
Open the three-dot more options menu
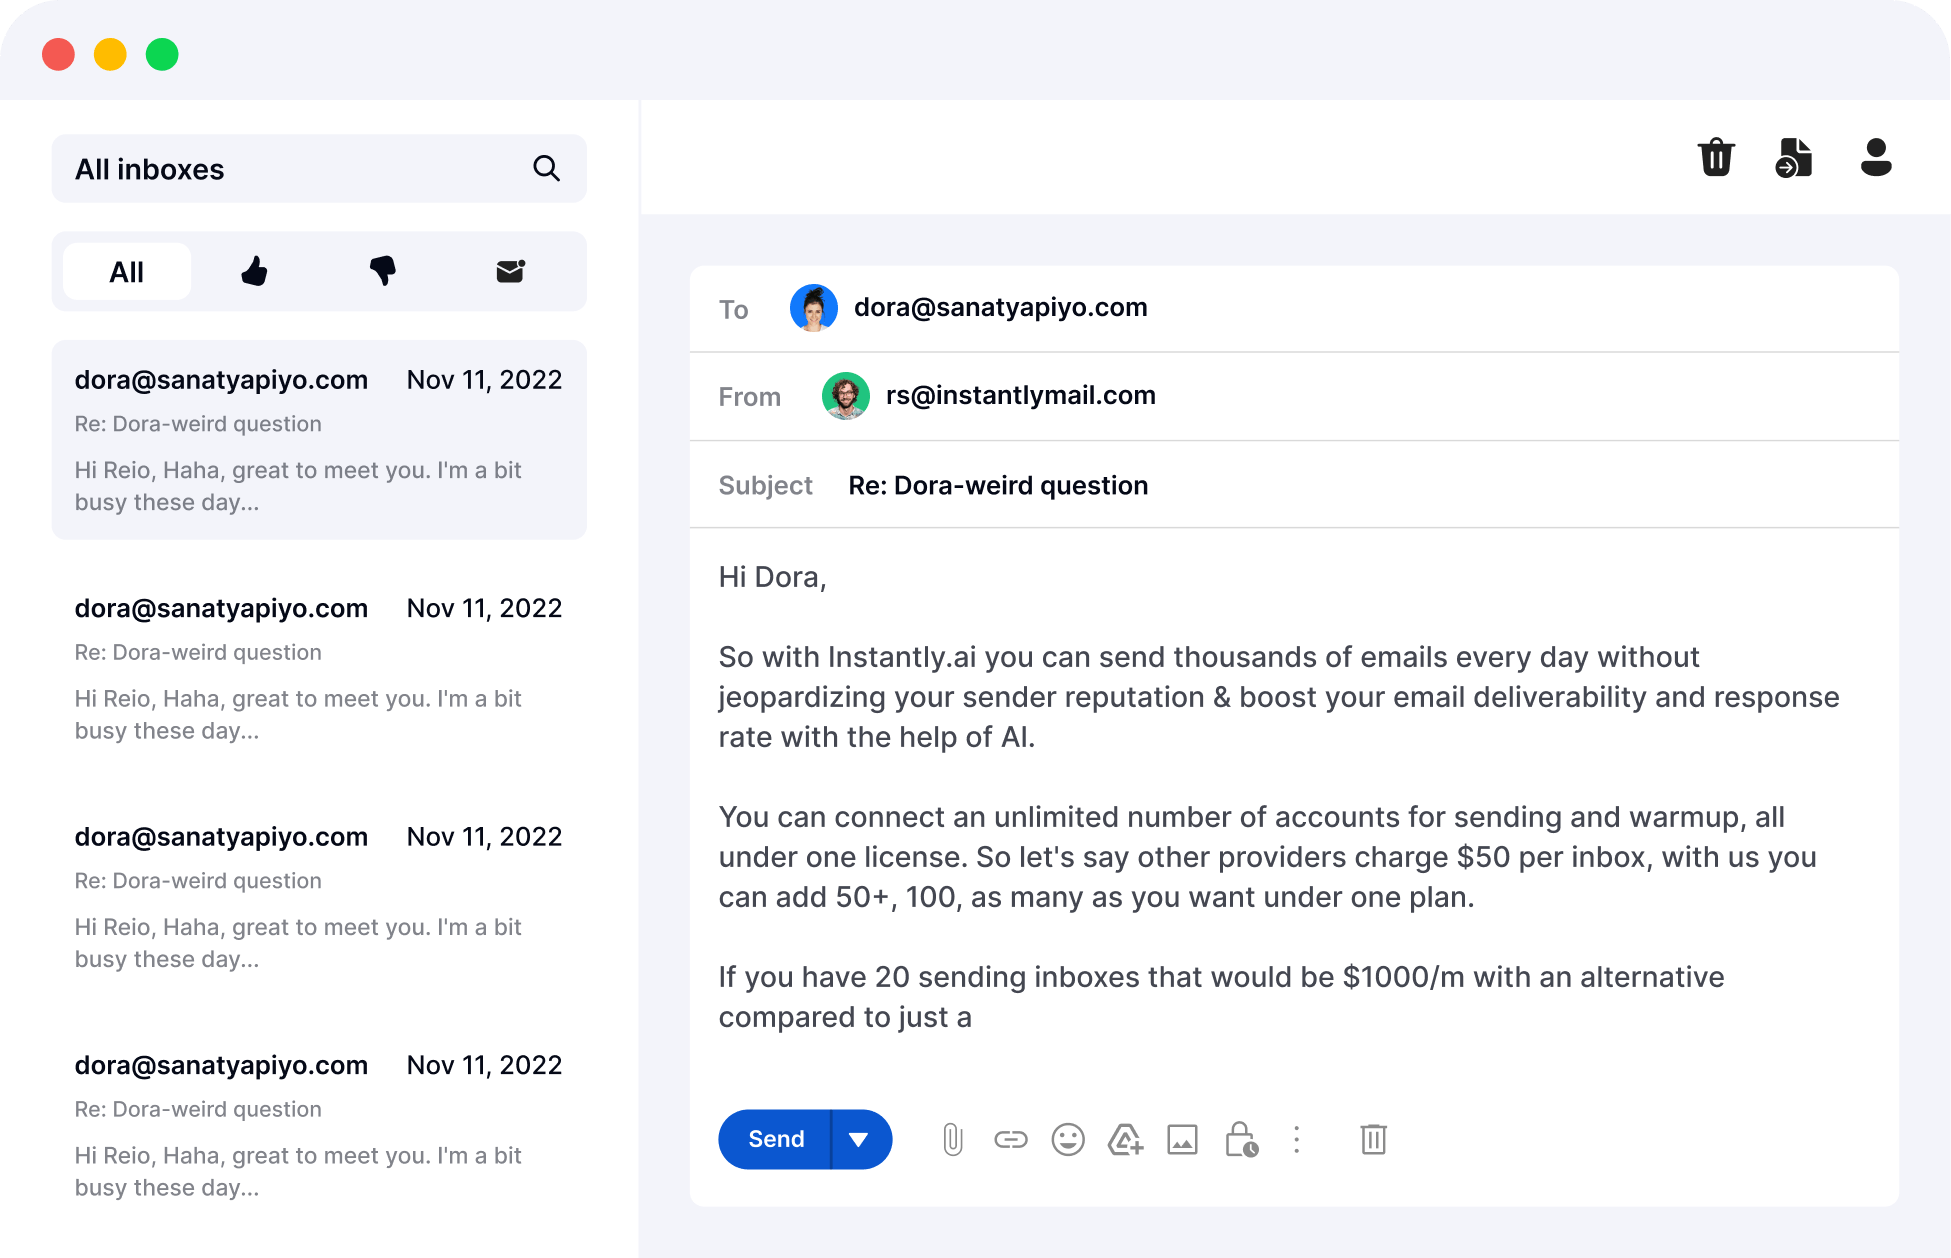click(1296, 1139)
